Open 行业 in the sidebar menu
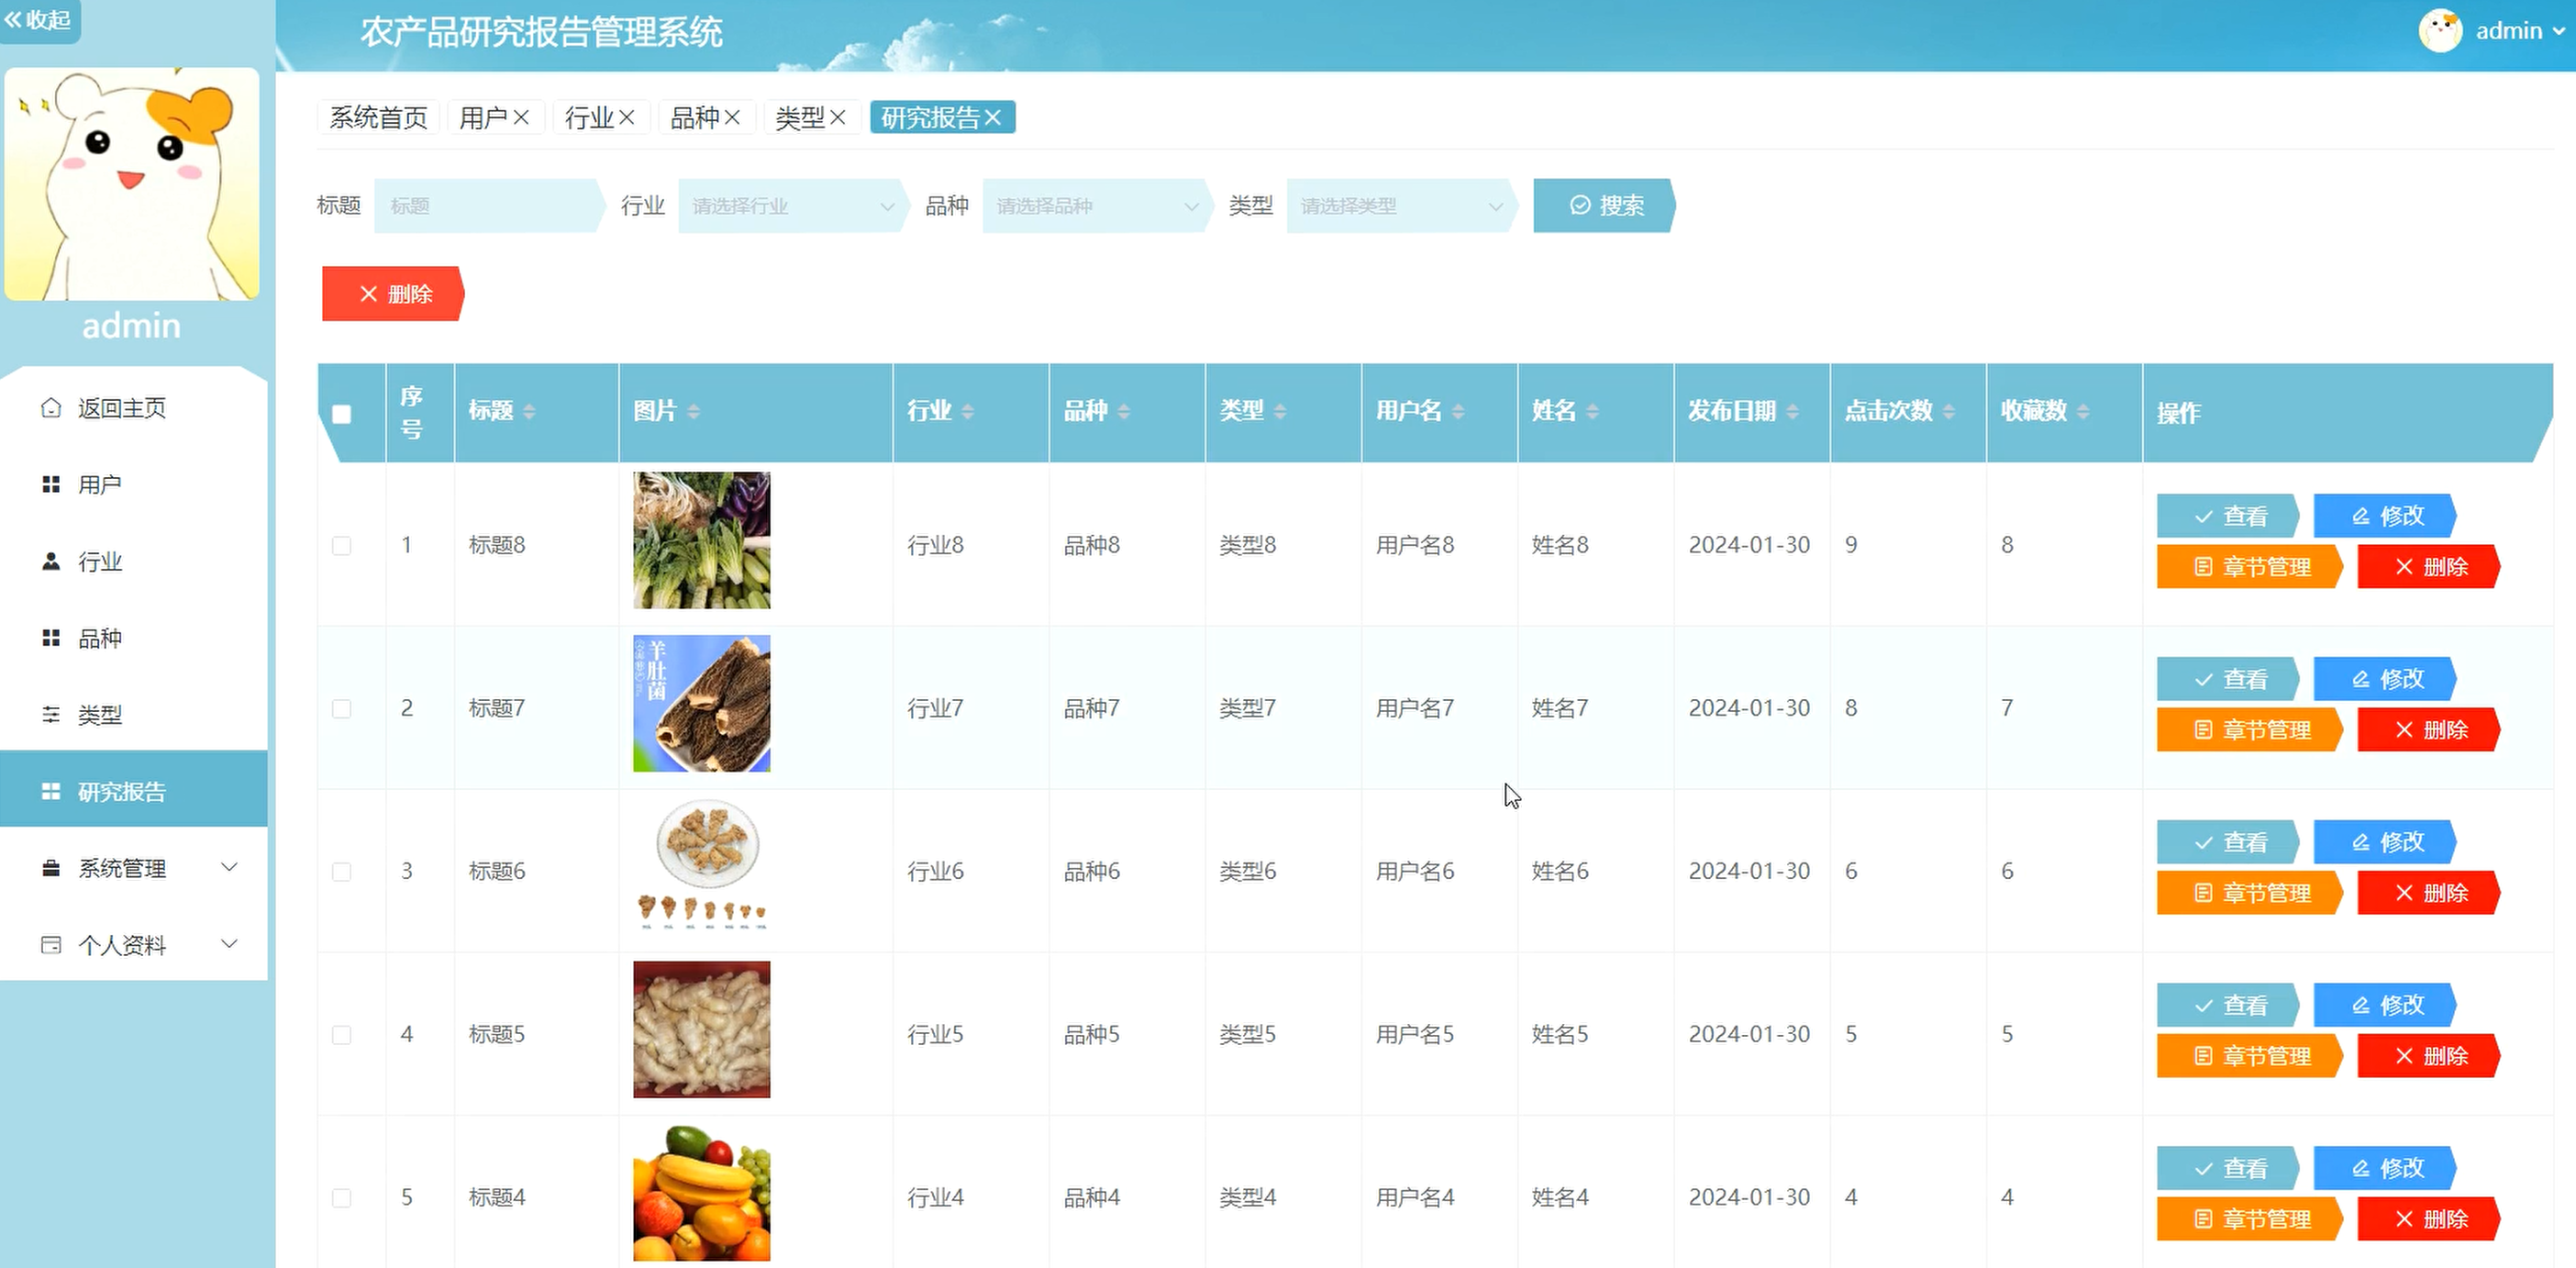The width and height of the screenshot is (2576, 1268). pos(134,562)
